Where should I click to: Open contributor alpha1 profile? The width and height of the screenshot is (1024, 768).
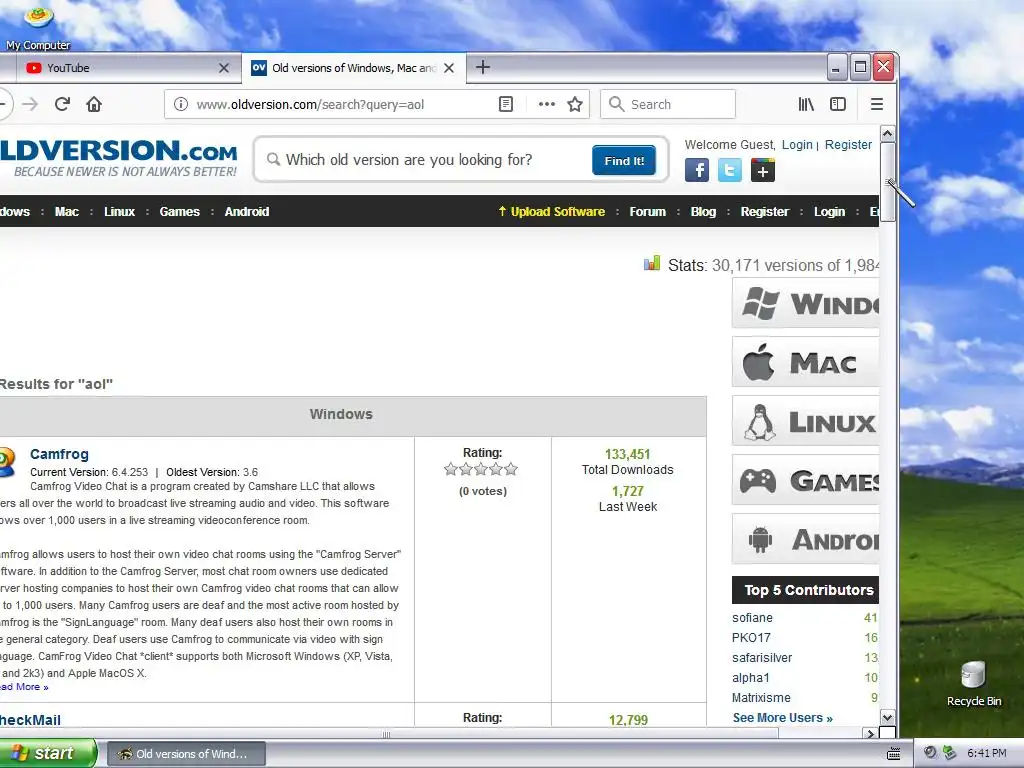point(751,678)
